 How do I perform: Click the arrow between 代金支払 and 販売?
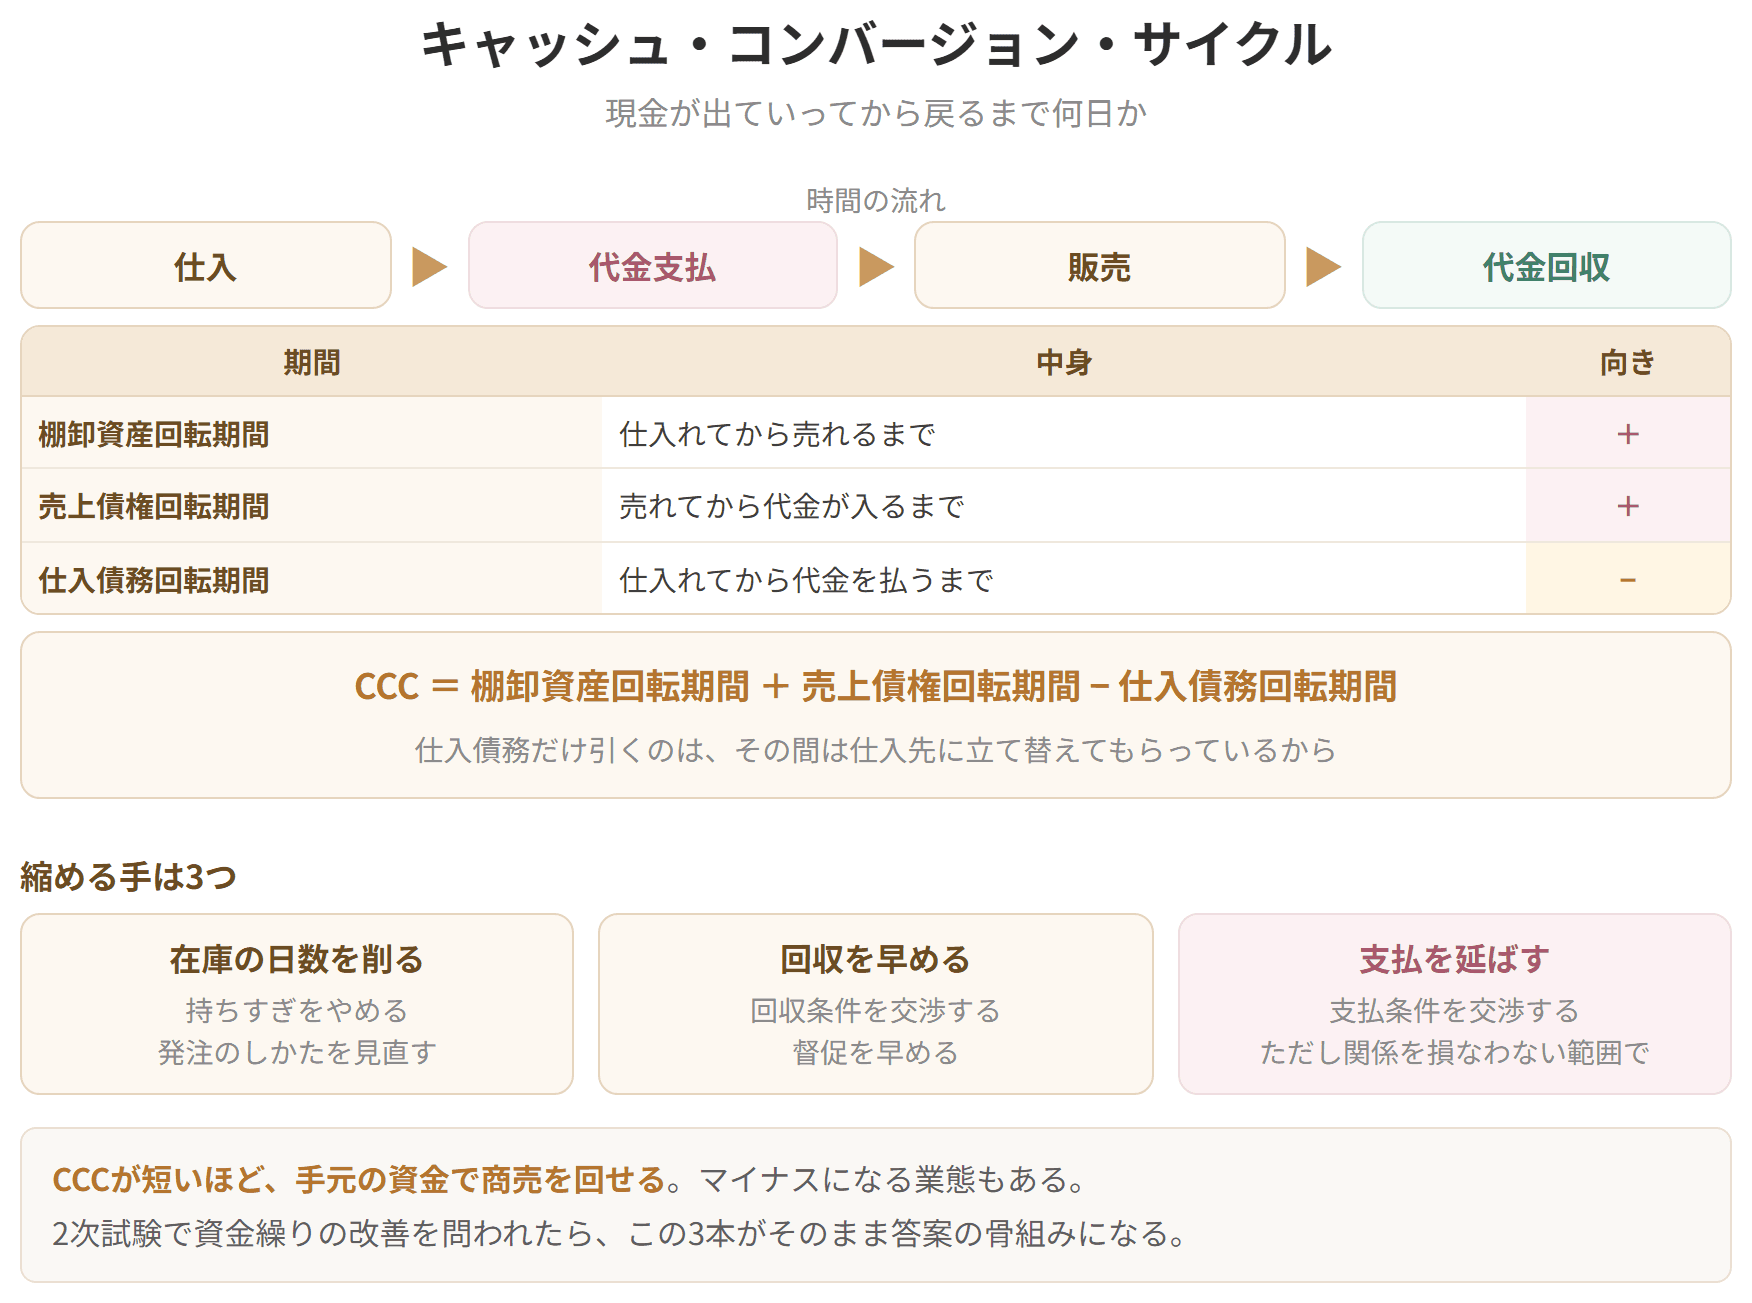click(877, 267)
